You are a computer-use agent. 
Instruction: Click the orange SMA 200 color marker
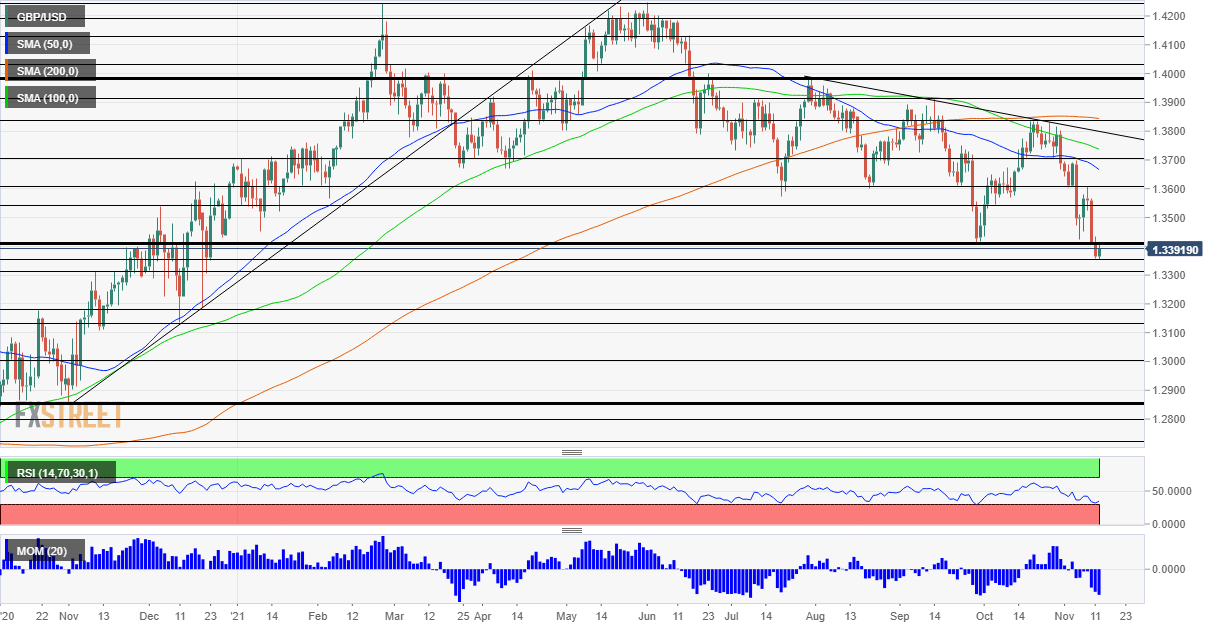[7, 70]
